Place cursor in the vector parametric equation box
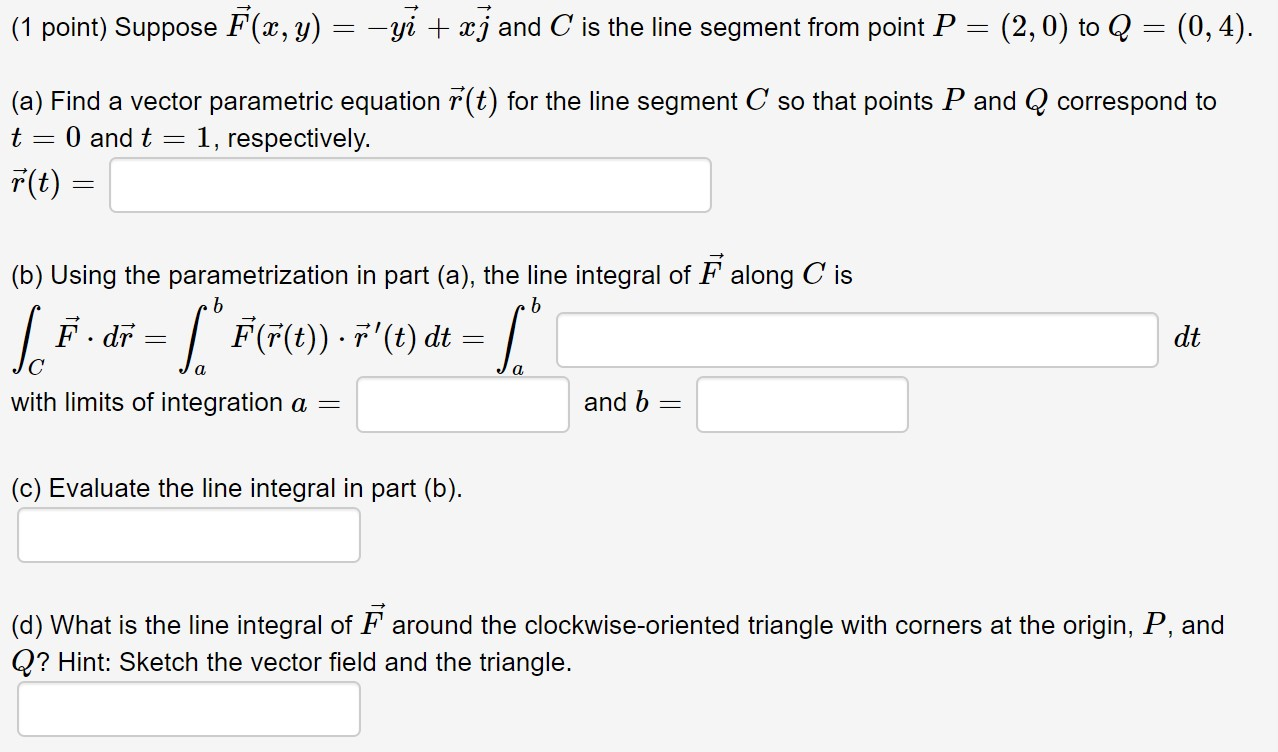Viewport: 1278px width, 752px height. pyautogui.click(x=410, y=184)
